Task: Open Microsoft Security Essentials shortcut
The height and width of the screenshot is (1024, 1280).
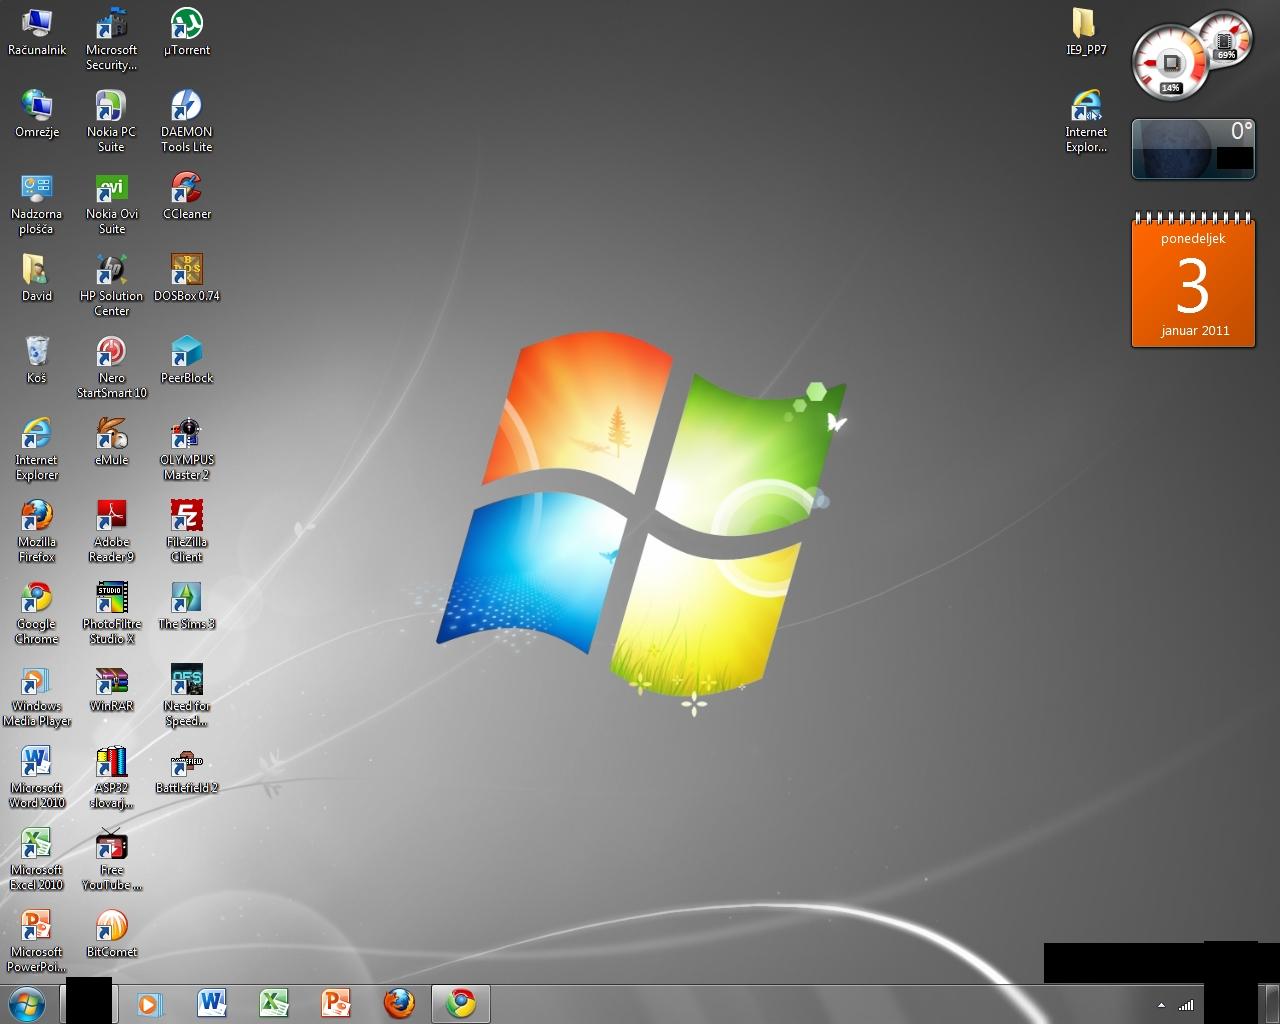Action: pyautogui.click(x=111, y=40)
